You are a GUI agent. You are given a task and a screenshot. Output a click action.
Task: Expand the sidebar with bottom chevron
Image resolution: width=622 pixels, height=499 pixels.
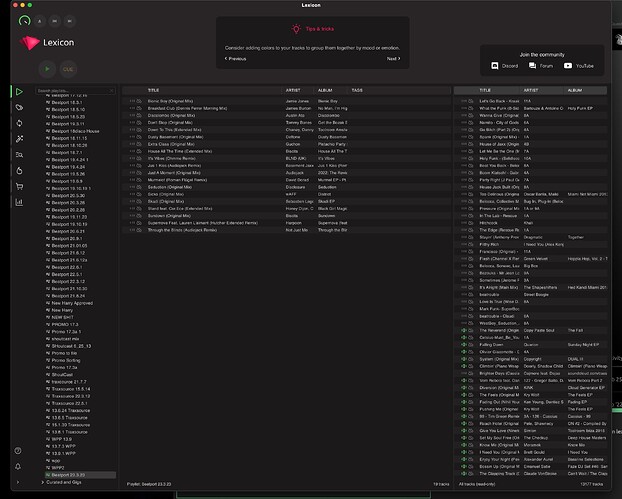[18, 482]
